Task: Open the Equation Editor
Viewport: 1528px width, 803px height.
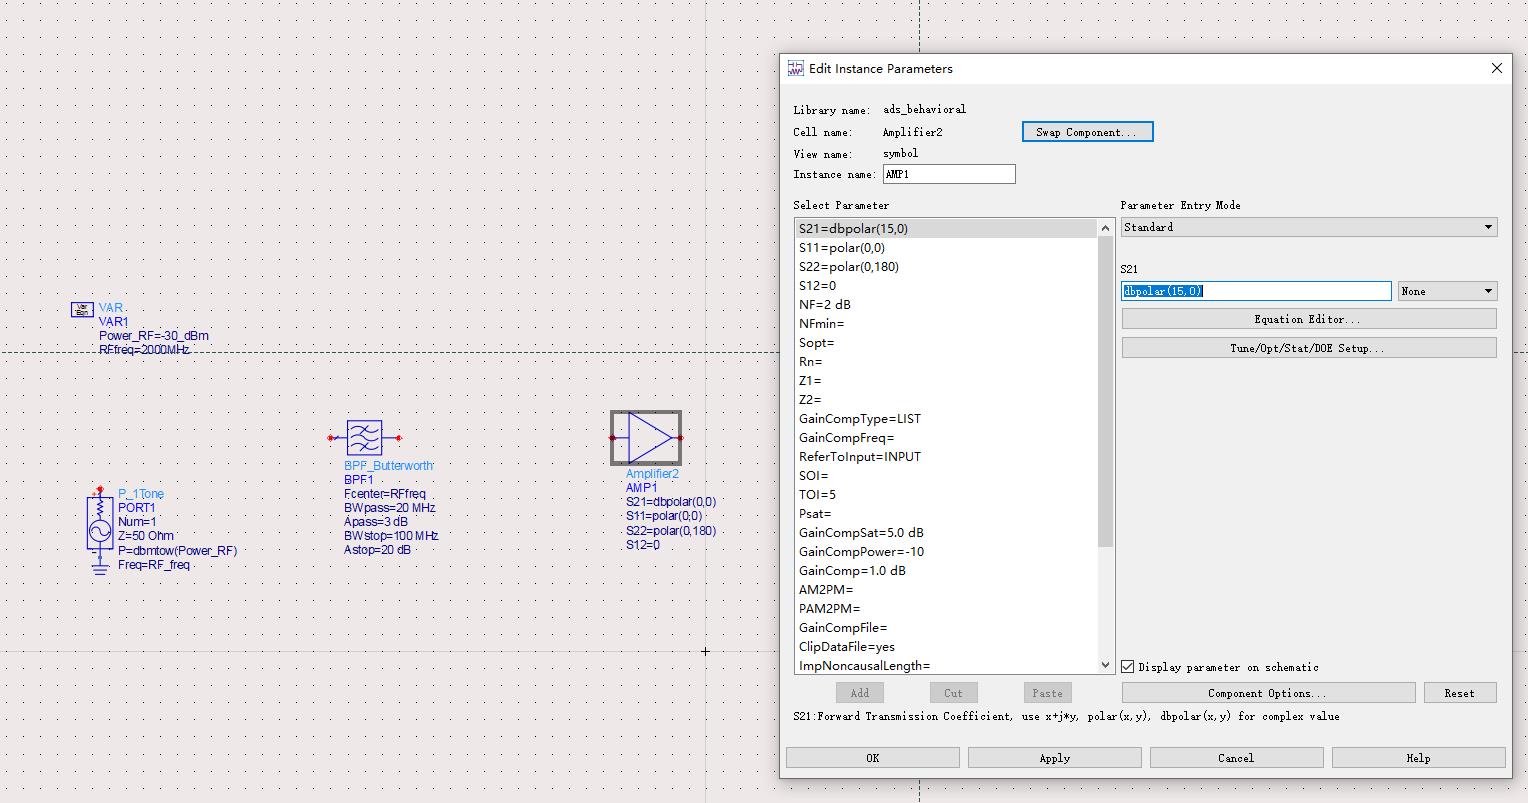Action: coord(1309,319)
